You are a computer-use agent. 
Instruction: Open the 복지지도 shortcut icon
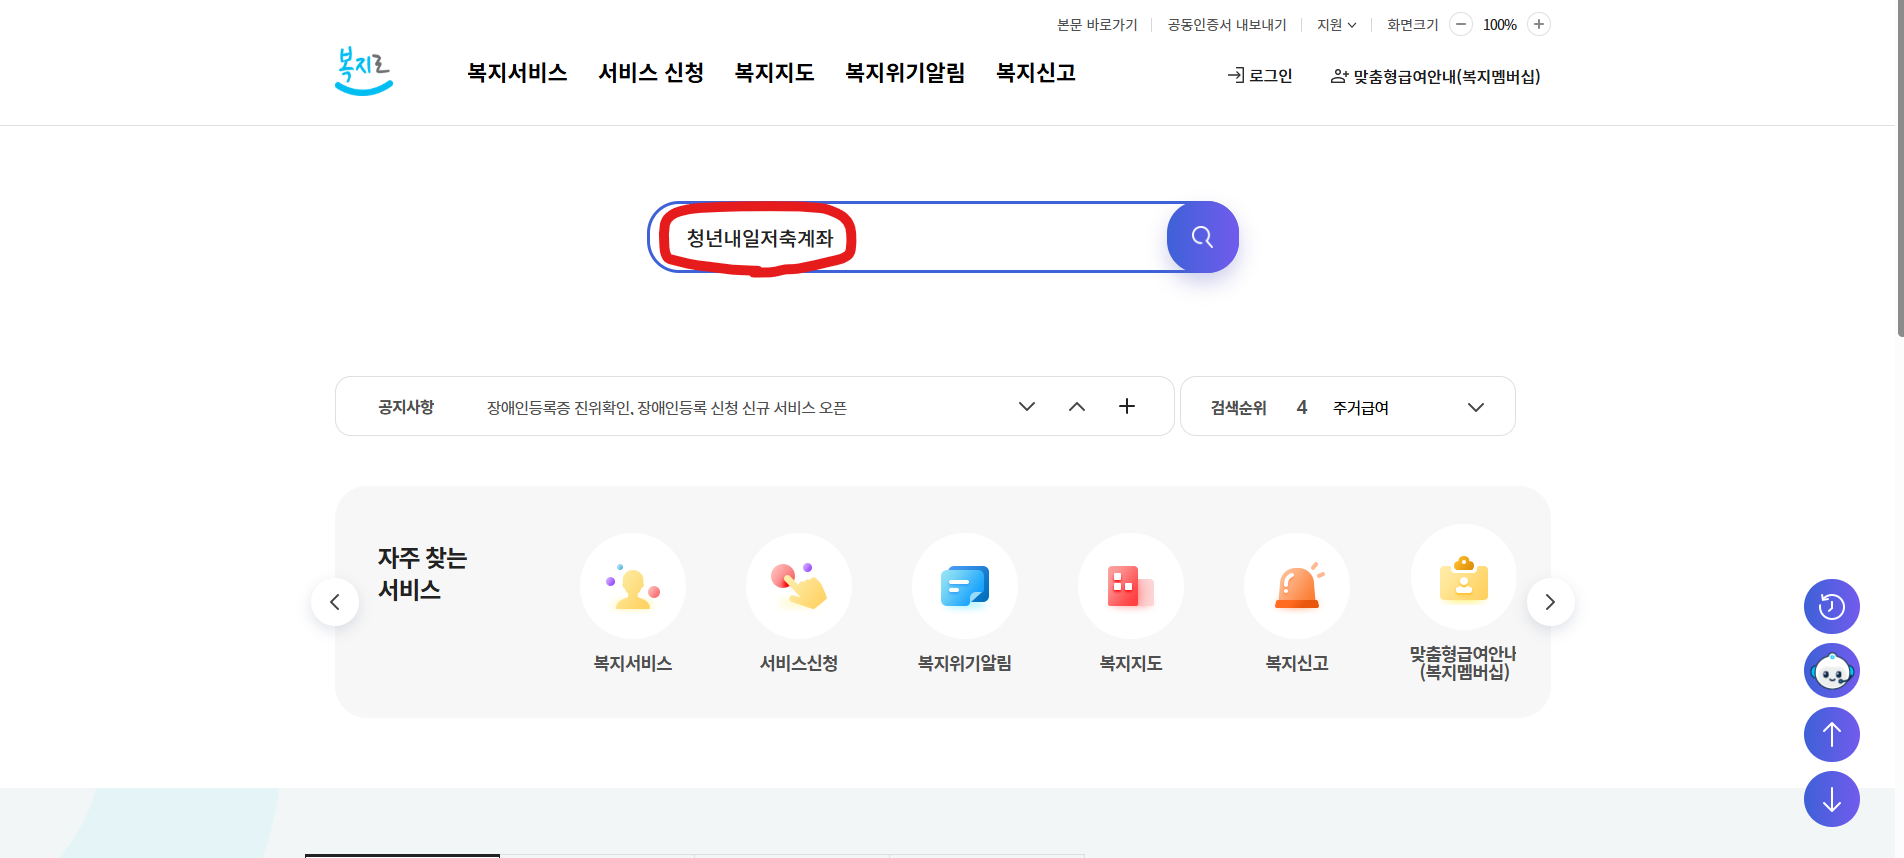[1131, 586]
